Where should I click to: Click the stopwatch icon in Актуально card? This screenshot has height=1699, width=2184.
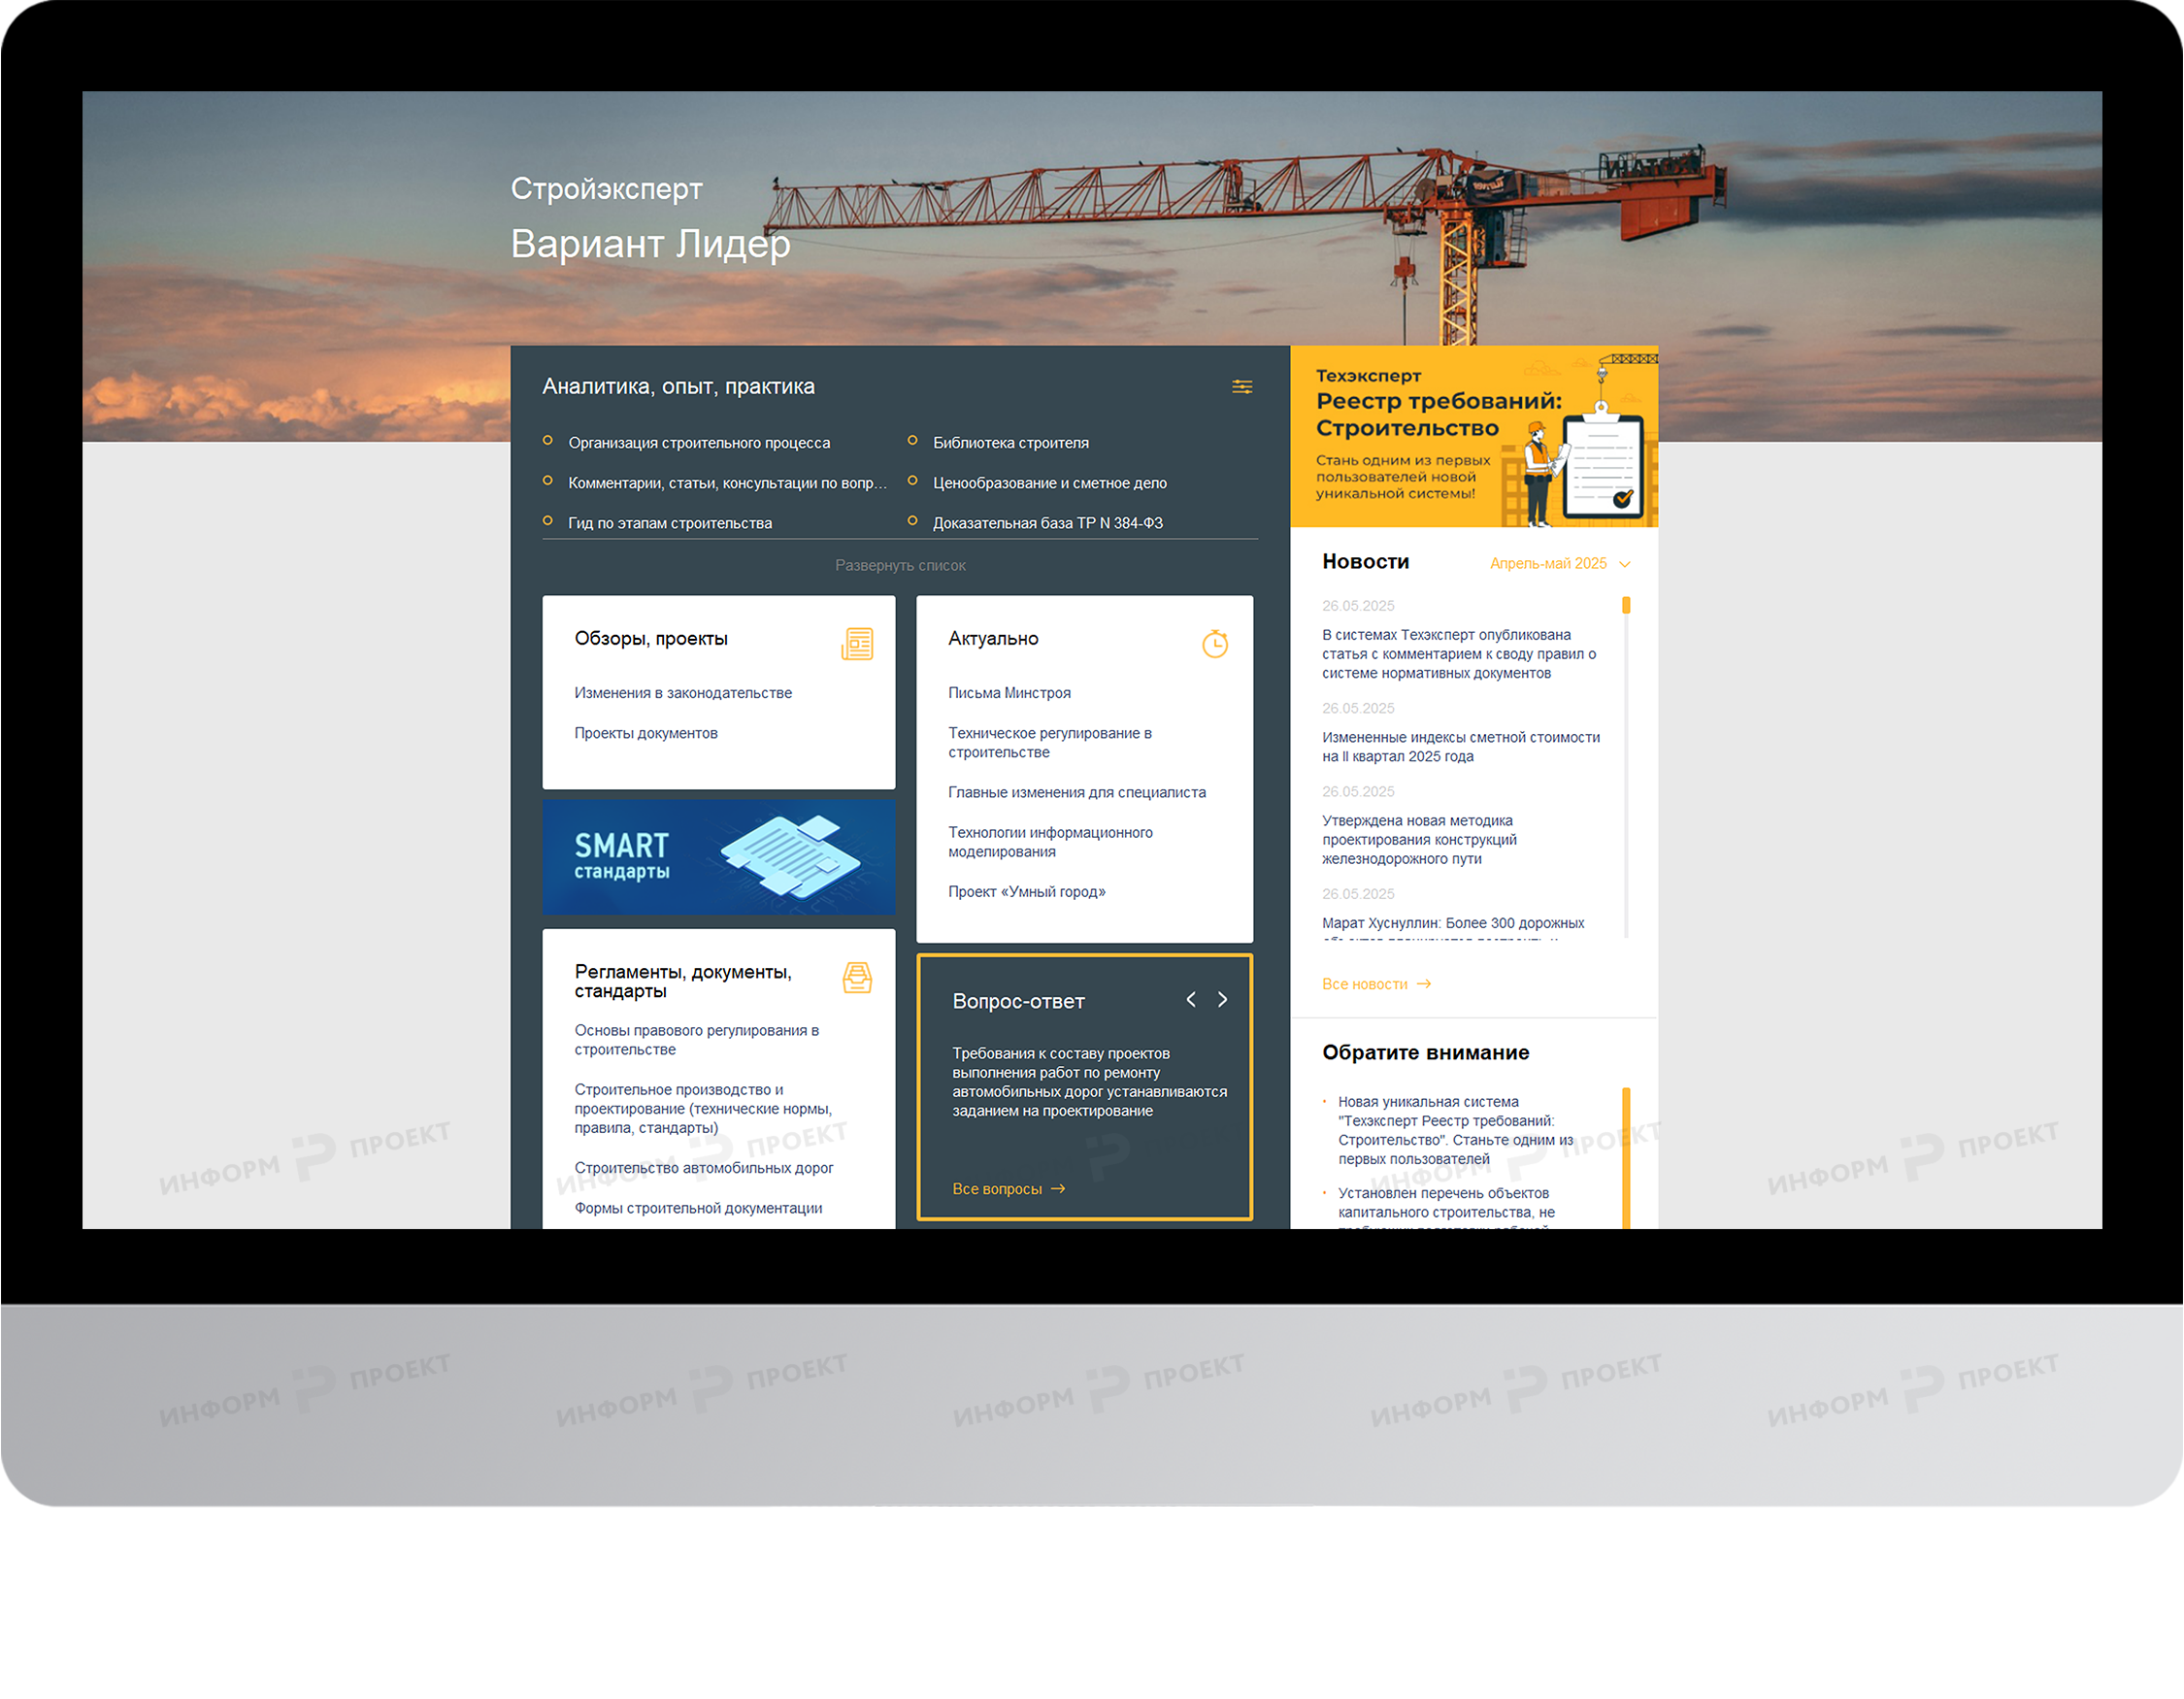1215,643
